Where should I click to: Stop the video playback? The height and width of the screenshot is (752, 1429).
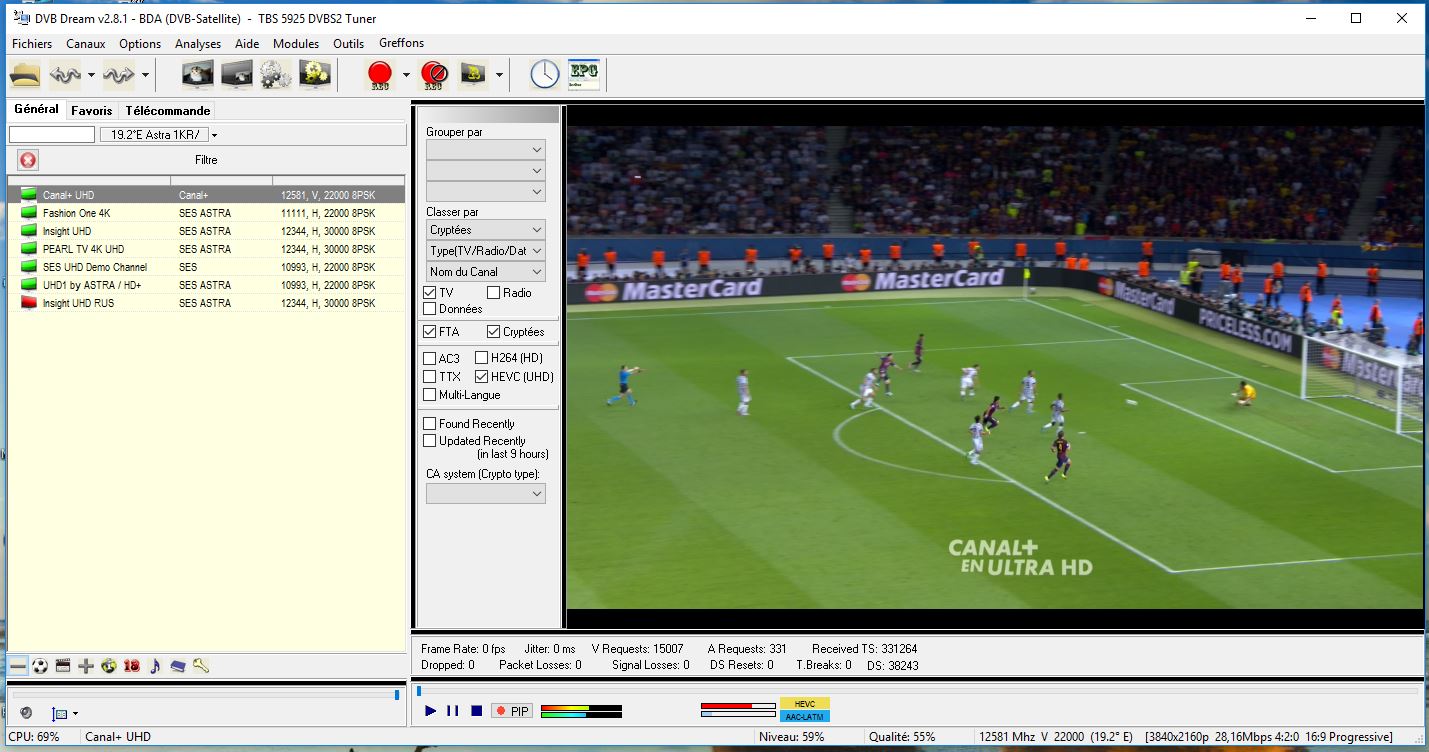pyautogui.click(x=476, y=711)
